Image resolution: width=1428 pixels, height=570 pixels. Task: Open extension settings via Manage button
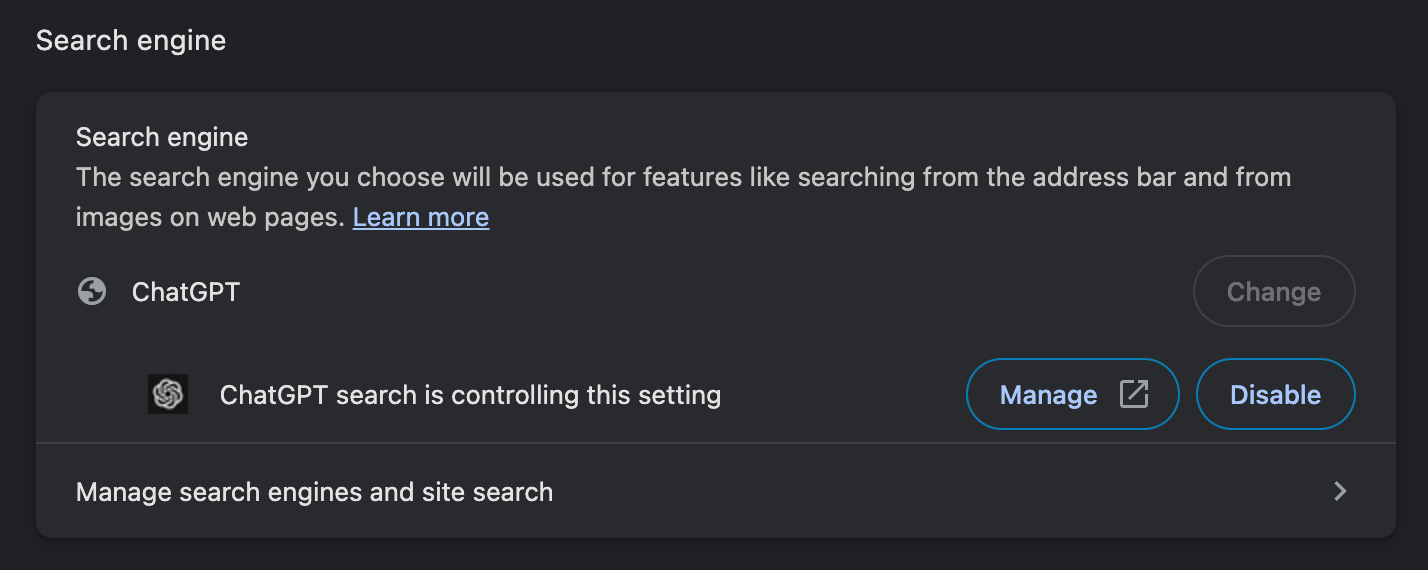point(1073,394)
